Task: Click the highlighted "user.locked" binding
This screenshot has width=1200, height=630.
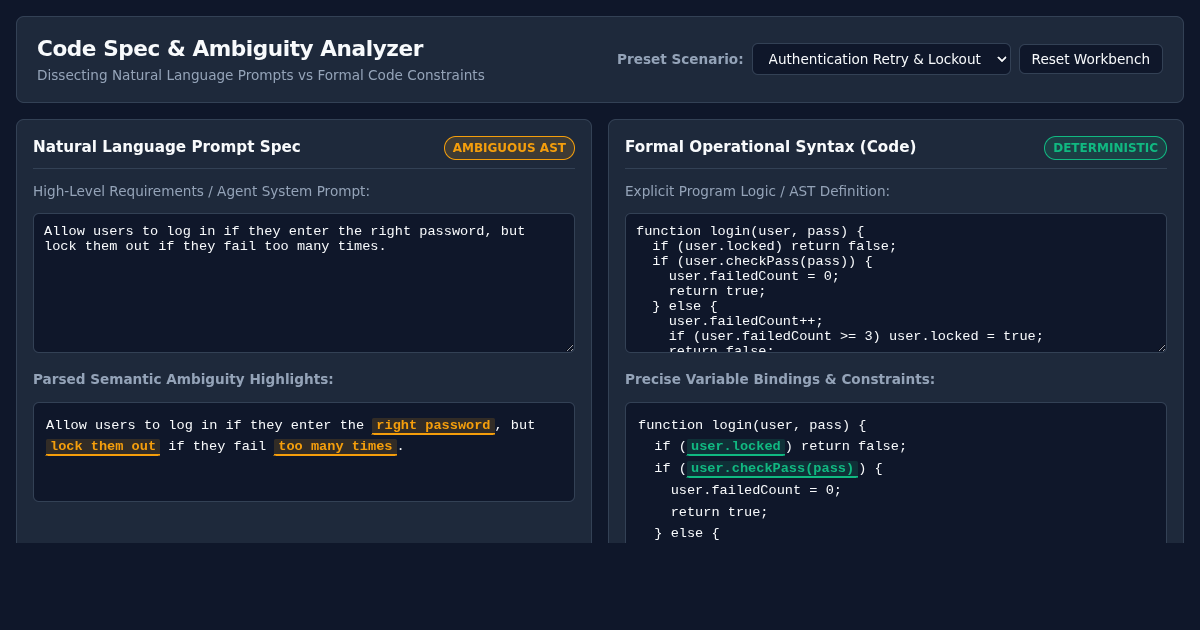Action: coord(735,447)
